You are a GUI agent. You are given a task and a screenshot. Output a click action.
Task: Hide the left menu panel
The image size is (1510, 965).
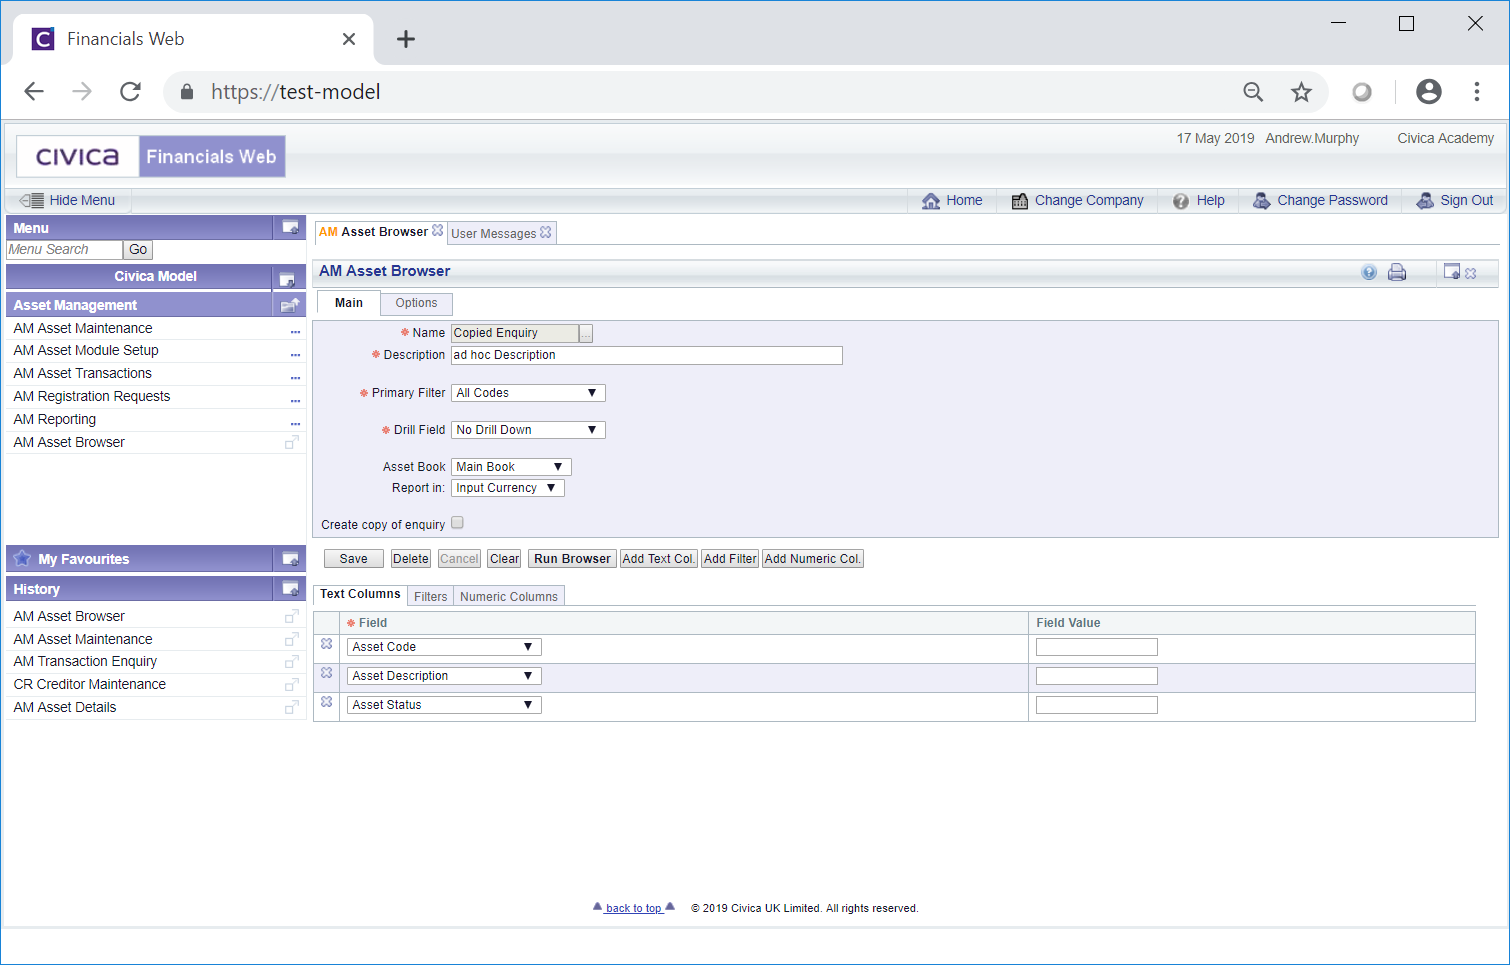[68, 201]
